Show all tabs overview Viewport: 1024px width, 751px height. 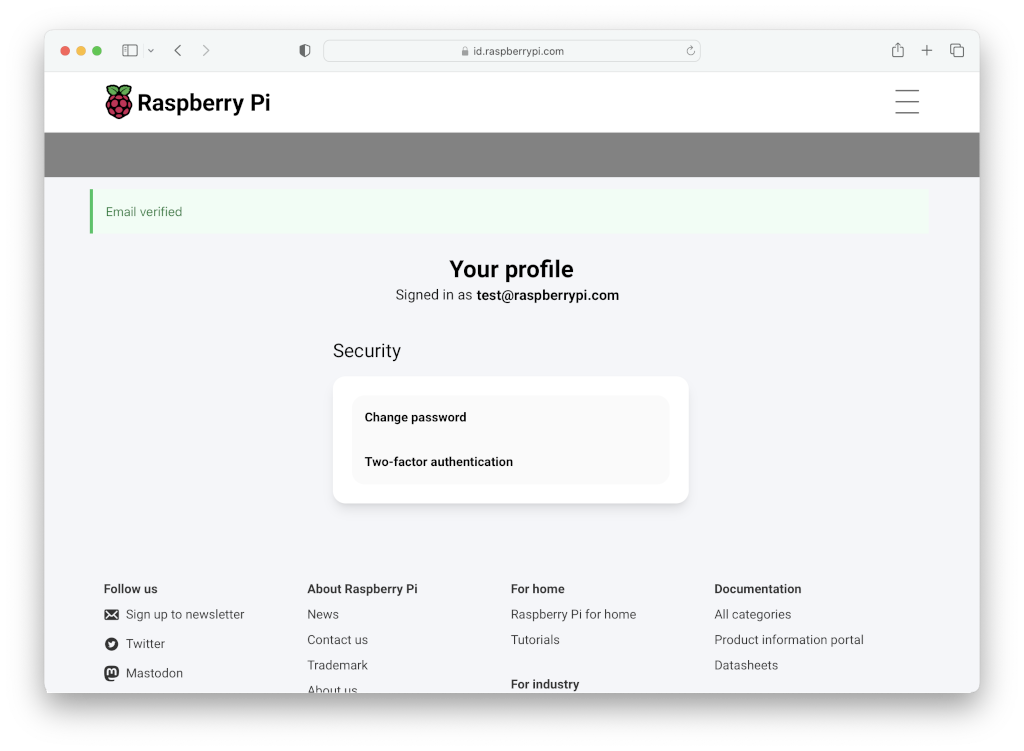pos(956,50)
